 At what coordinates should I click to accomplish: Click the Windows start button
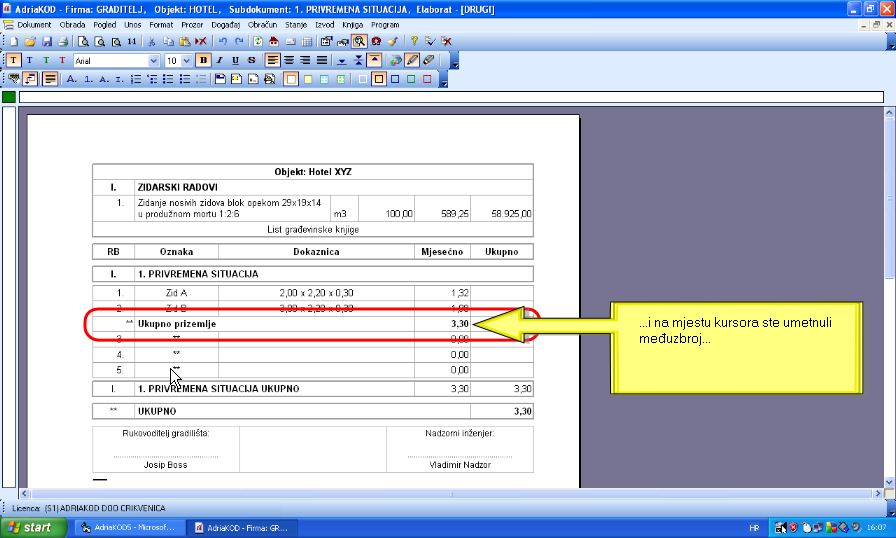tap(33, 527)
